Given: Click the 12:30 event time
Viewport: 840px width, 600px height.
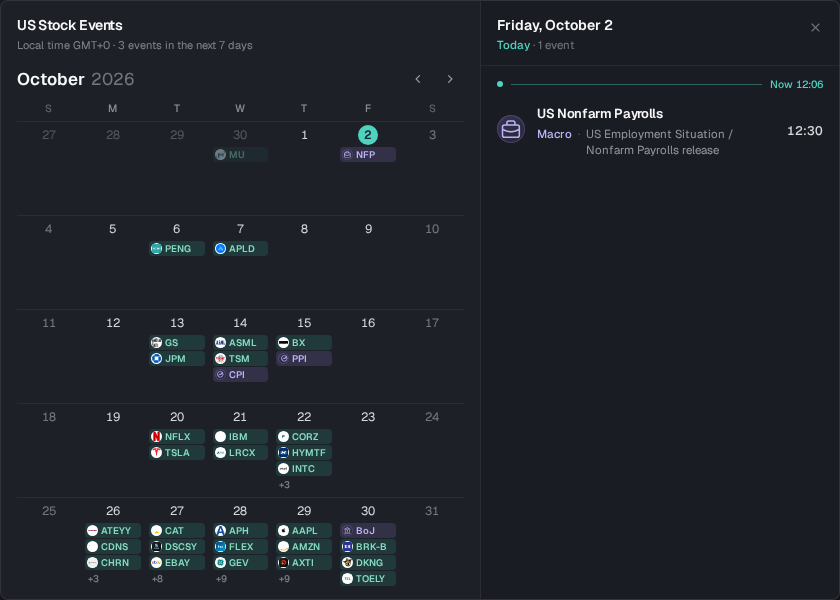Looking at the screenshot, I should (x=804, y=131).
